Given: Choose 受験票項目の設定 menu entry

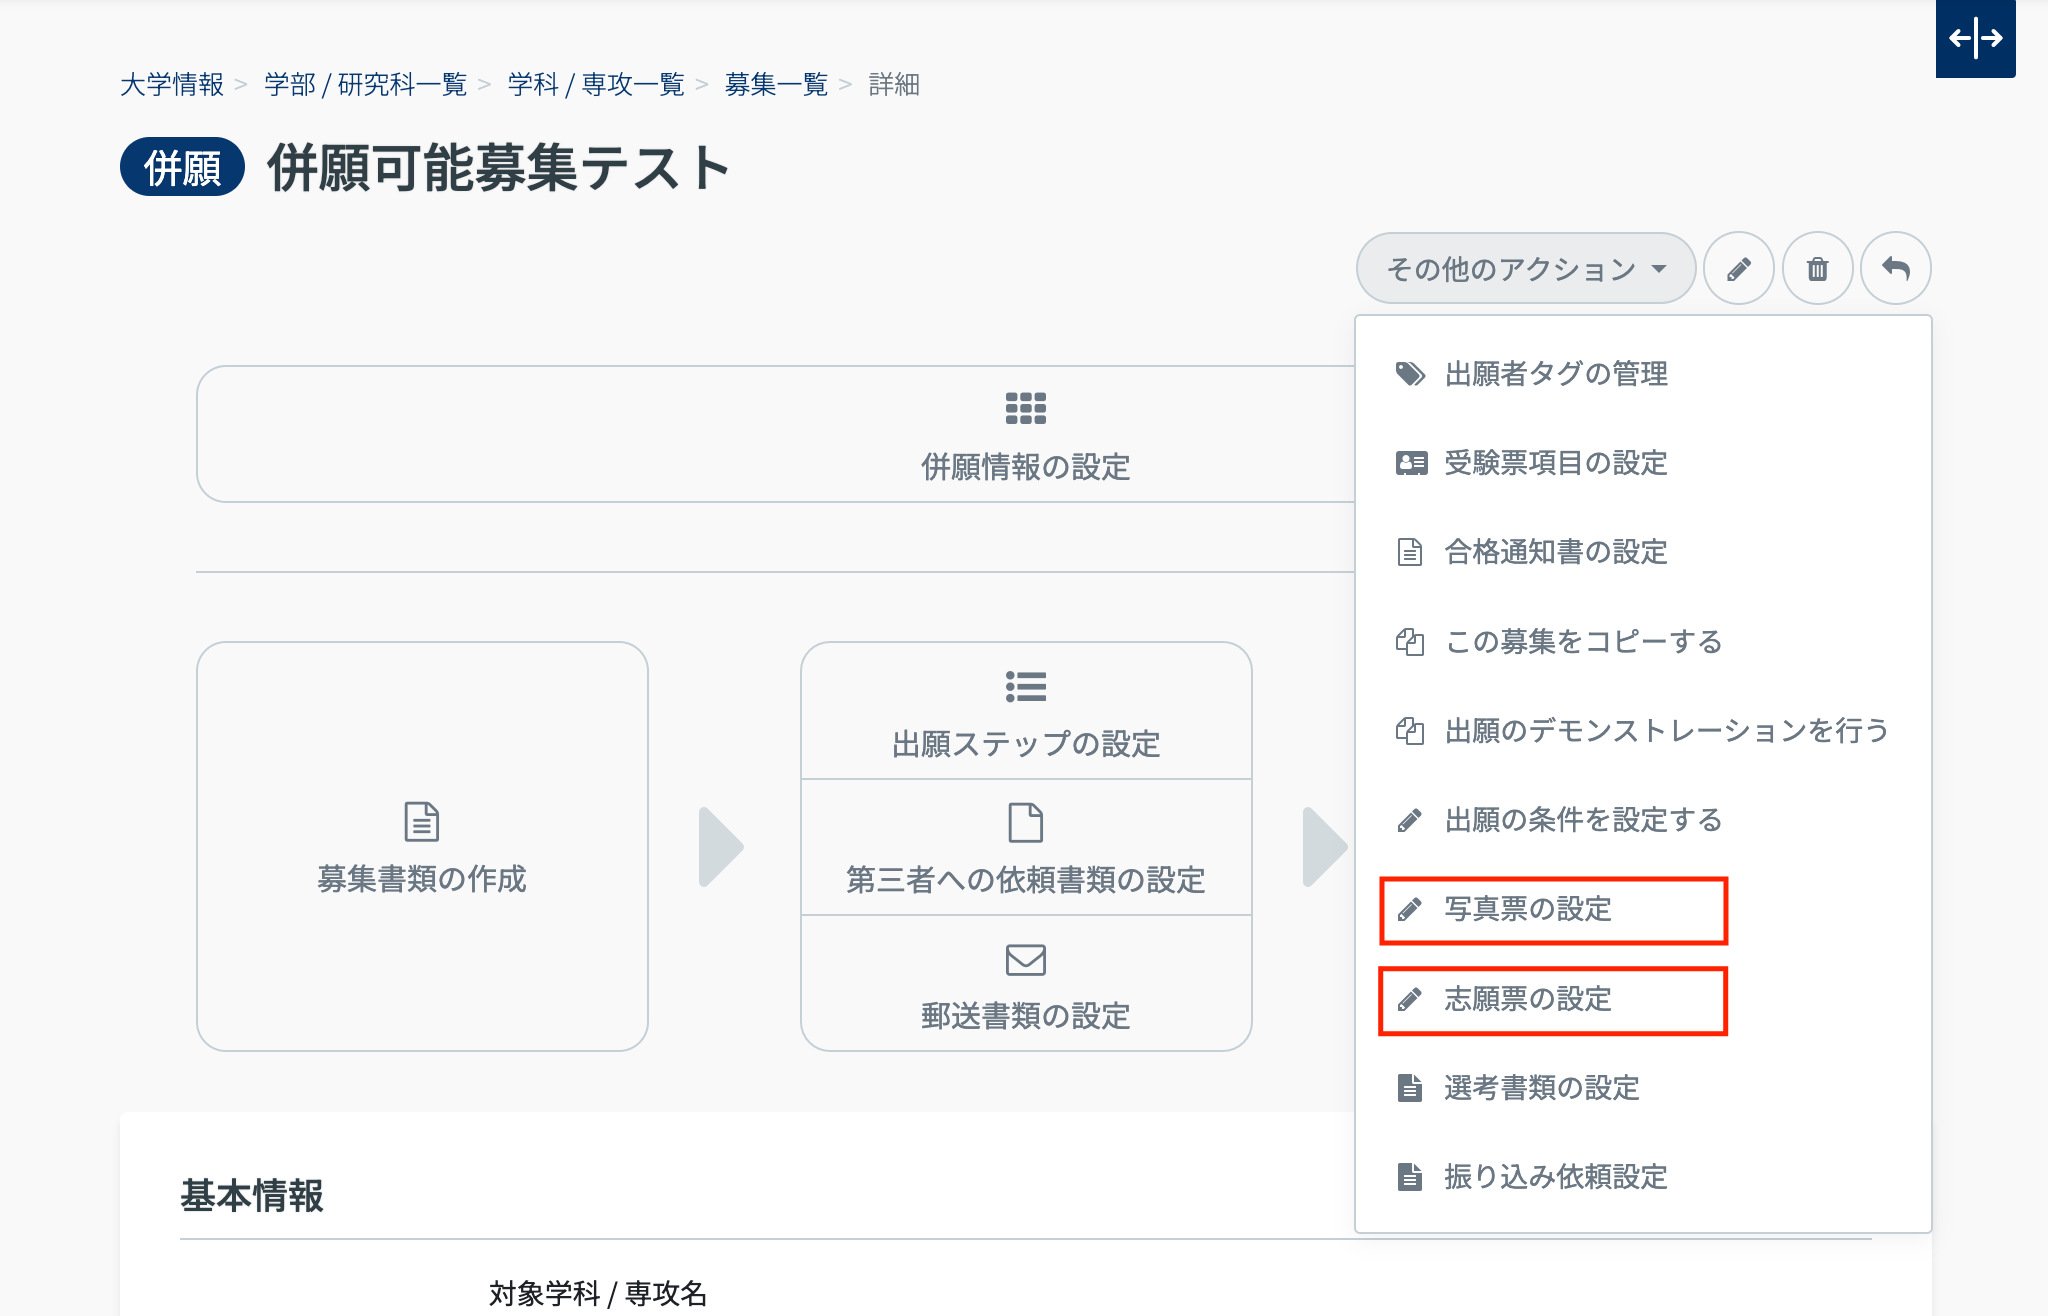Looking at the screenshot, I should pyautogui.click(x=1555, y=463).
